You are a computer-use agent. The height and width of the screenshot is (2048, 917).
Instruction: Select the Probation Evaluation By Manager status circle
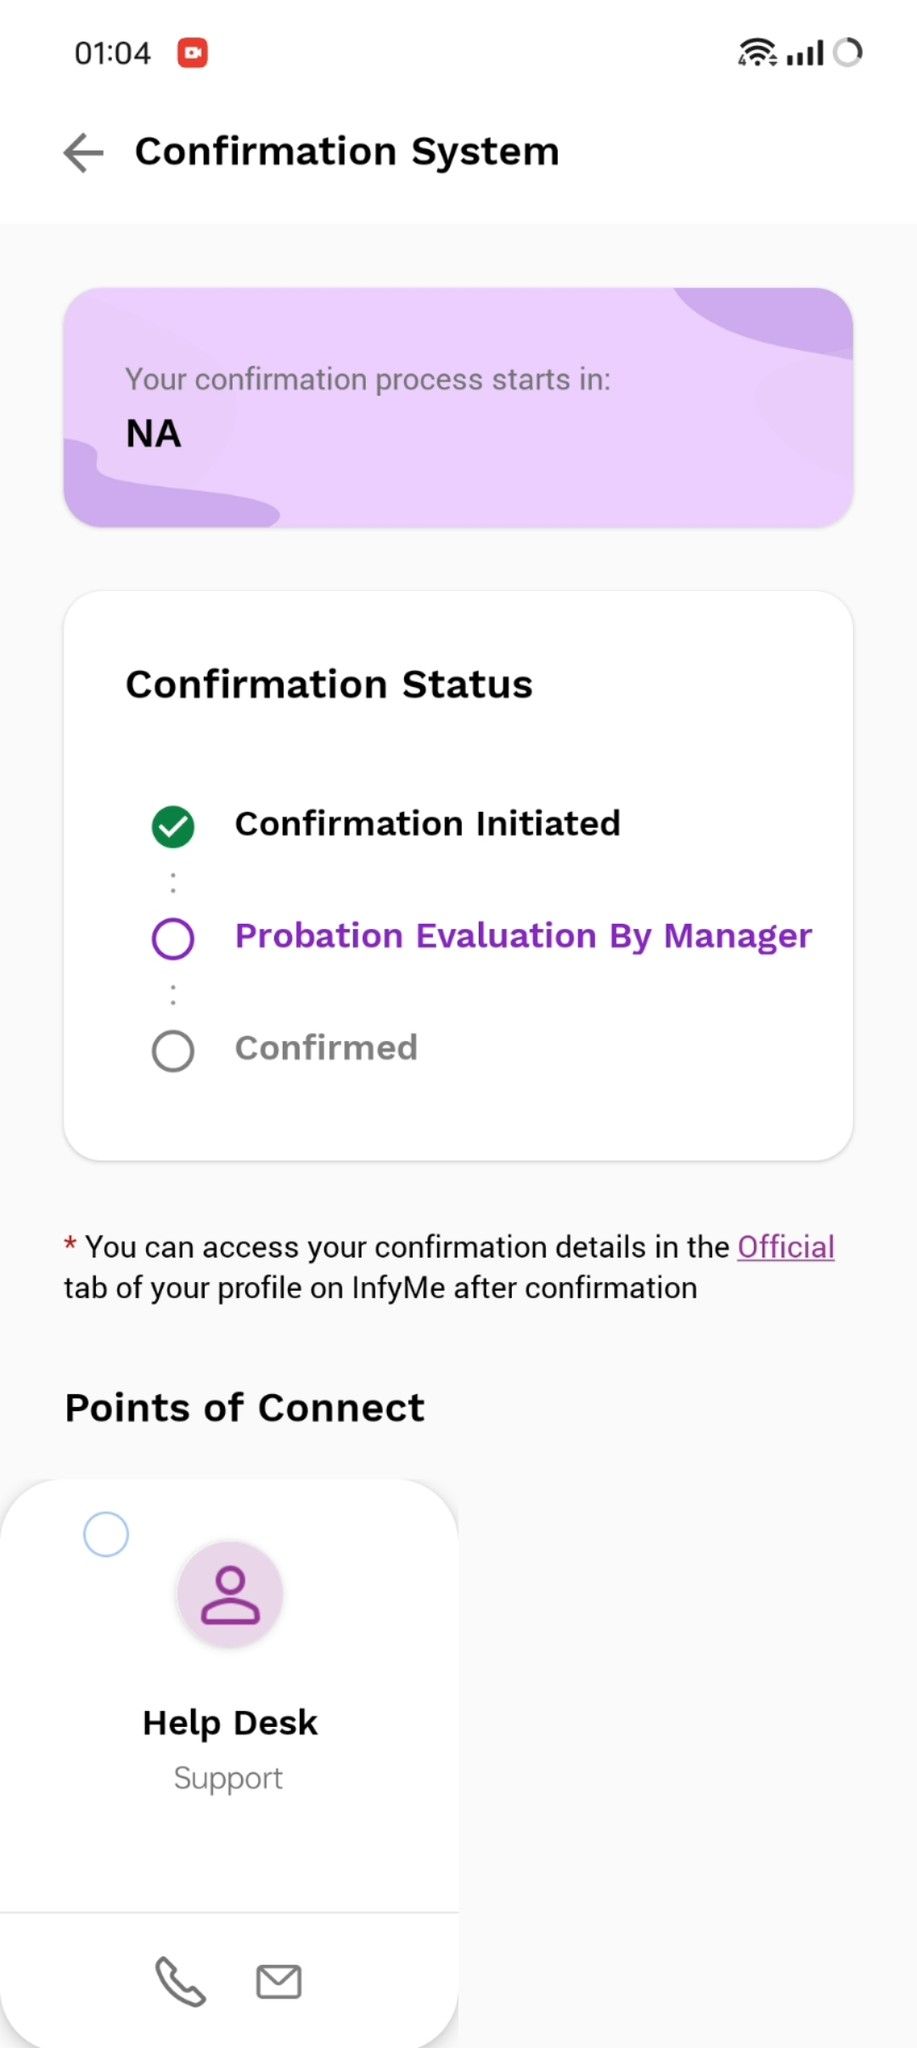[x=172, y=938]
